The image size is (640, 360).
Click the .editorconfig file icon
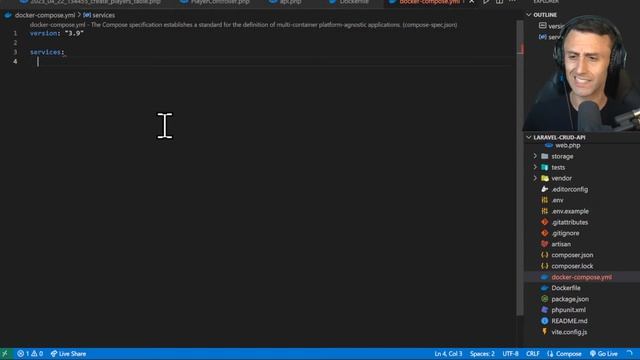click(544, 189)
